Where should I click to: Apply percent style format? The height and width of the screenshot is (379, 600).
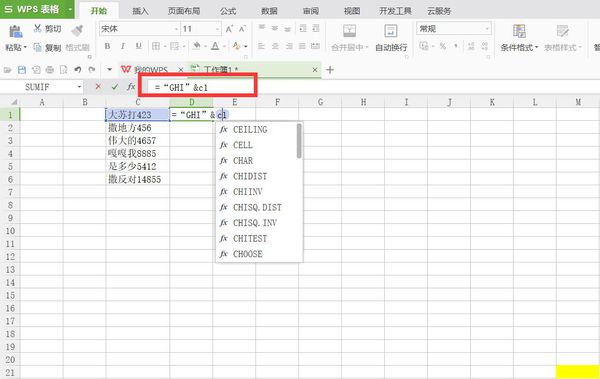pos(443,46)
